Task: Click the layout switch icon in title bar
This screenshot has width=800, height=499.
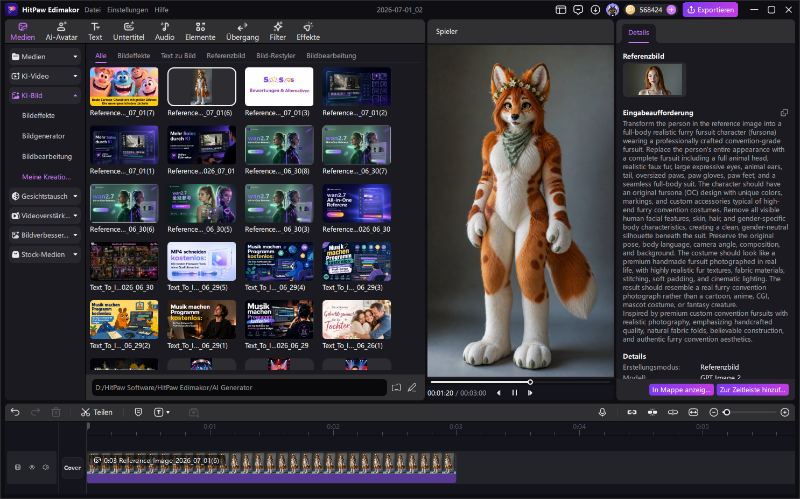Action: [x=561, y=10]
